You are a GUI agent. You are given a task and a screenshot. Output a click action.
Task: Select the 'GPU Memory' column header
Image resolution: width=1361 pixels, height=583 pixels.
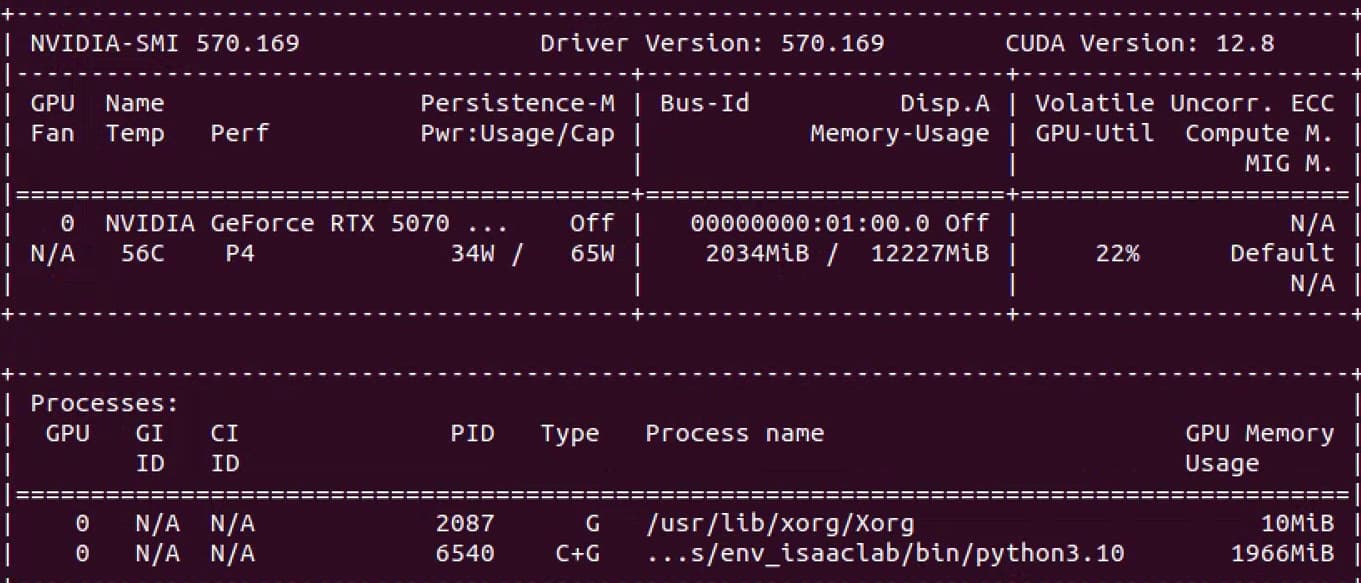click(x=1260, y=433)
